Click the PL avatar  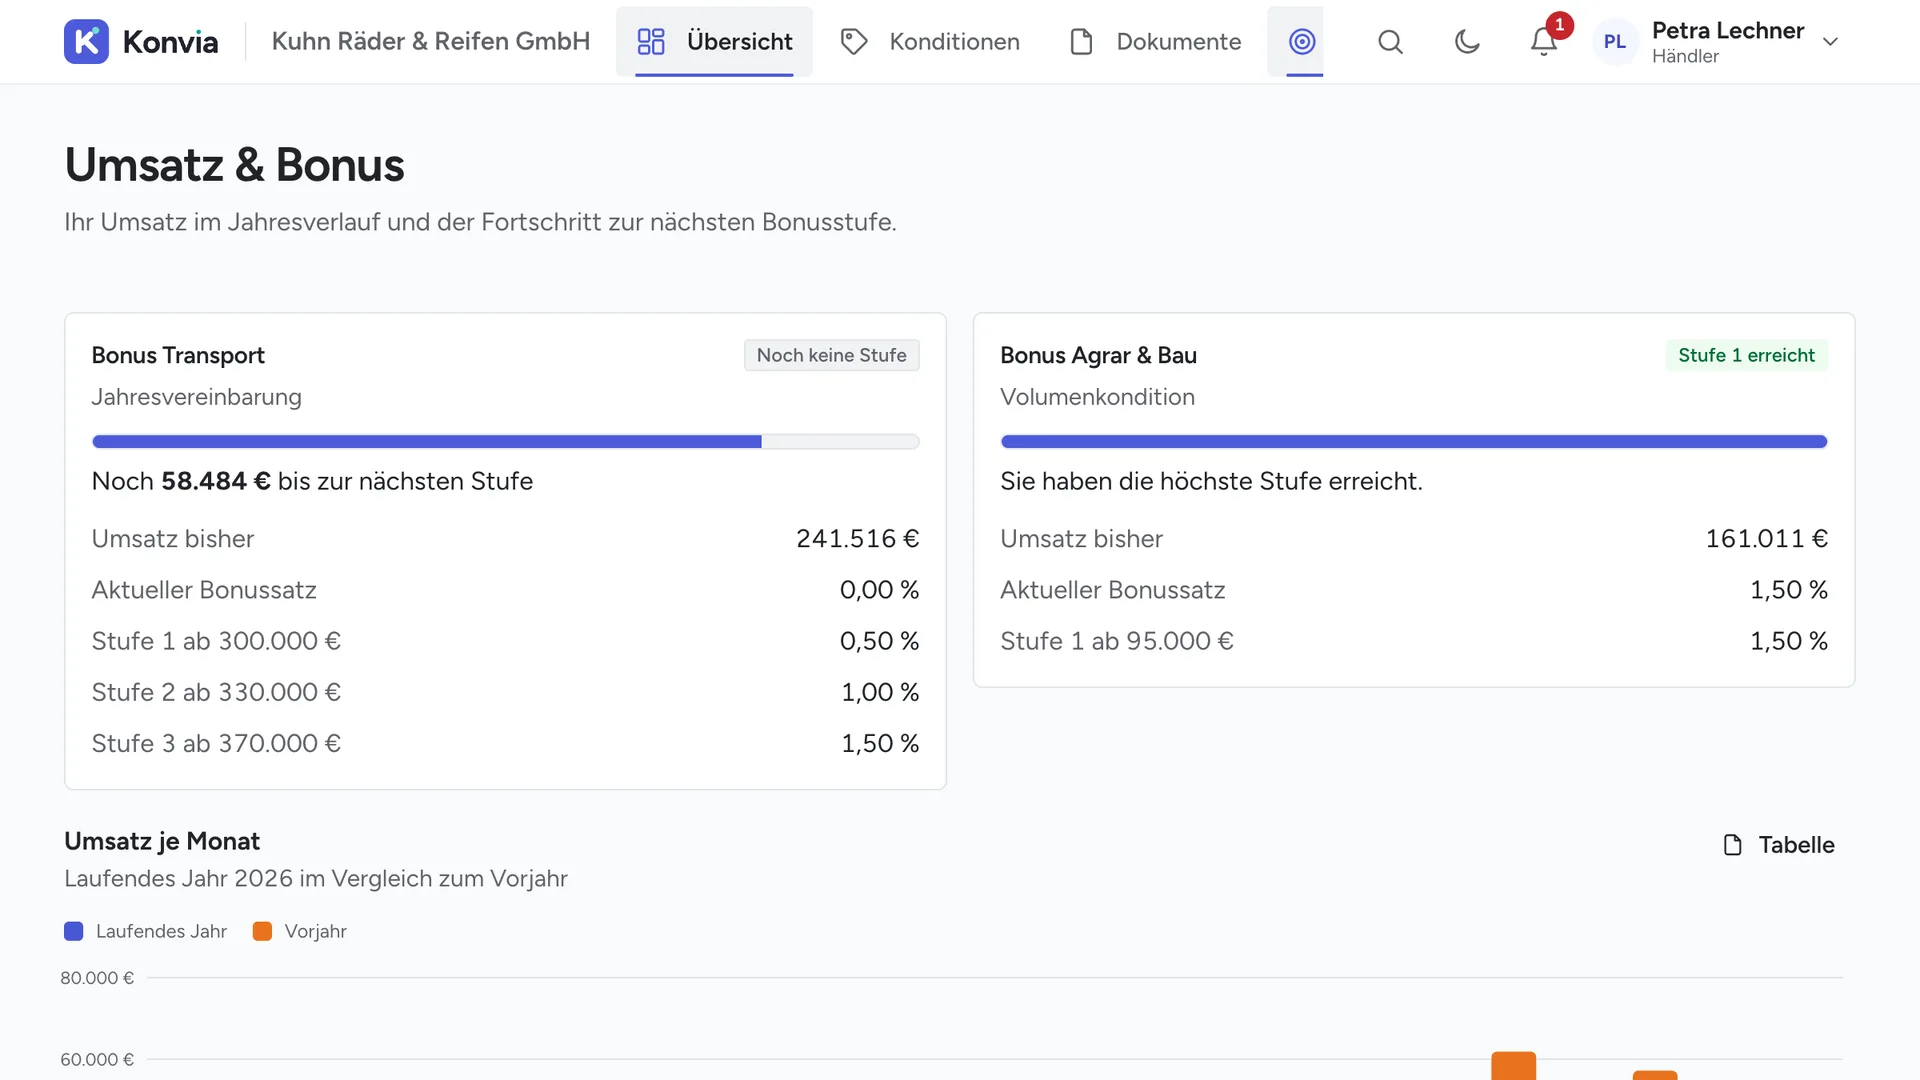(1615, 41)
